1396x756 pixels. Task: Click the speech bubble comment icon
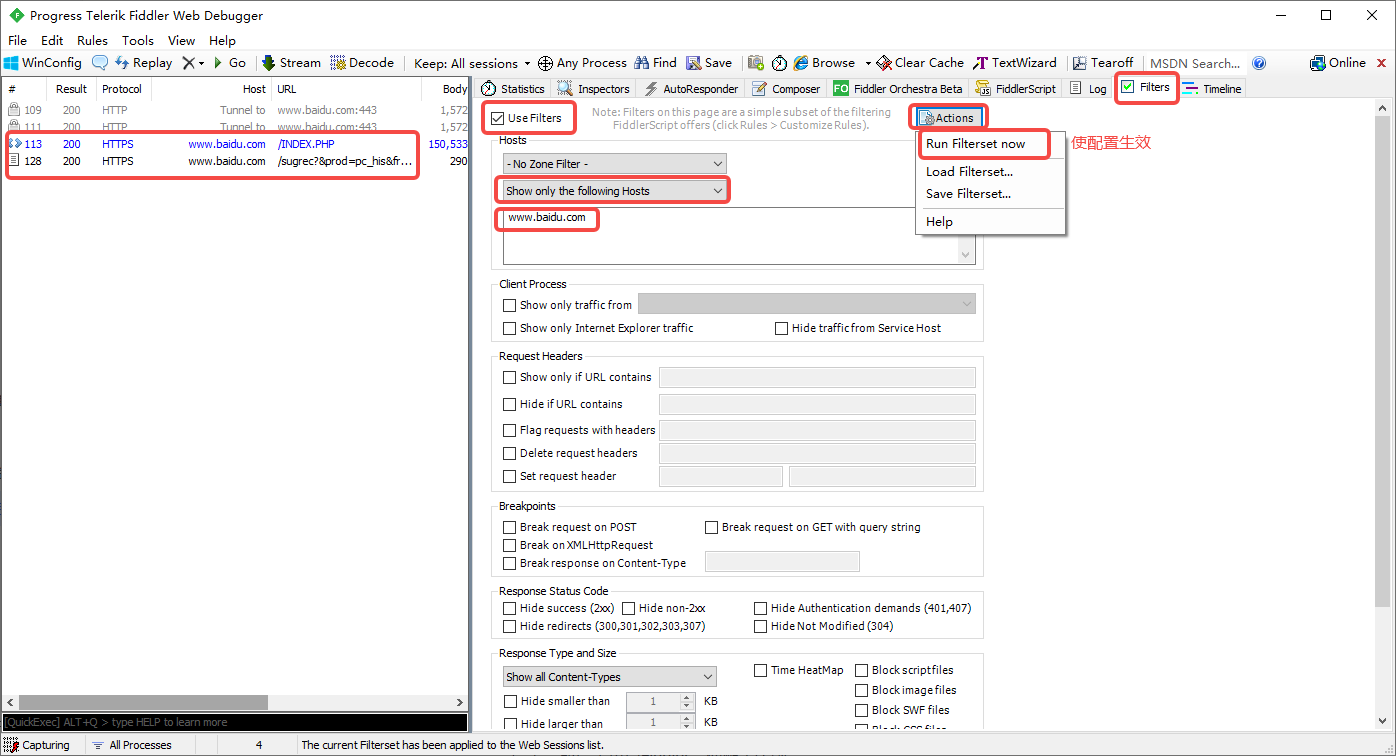pyautogui.click(x=100, y=63)
